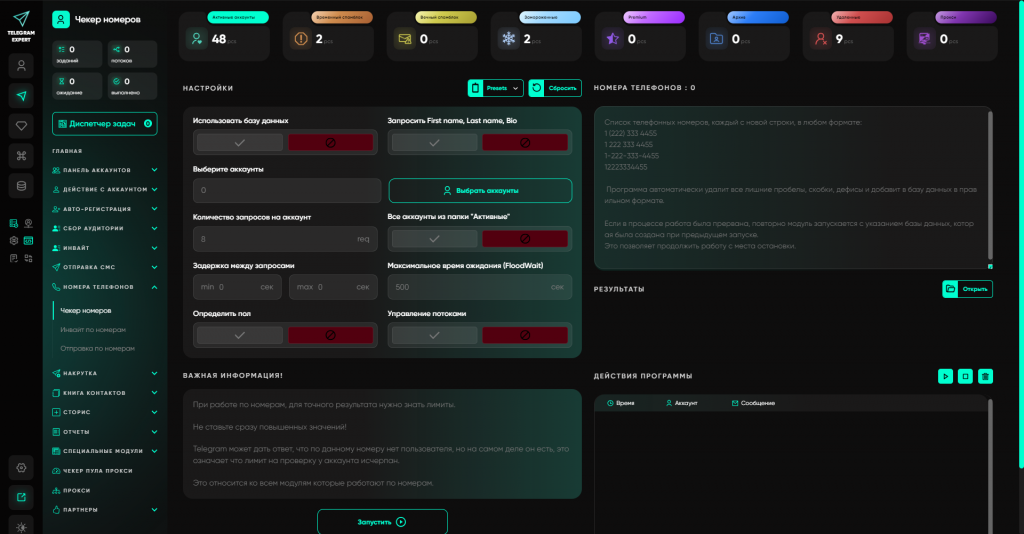Image resolution: width=1024 pixels, height=534 pixels.
Task: Click the Количество запросов на аккаунт field
Action: (280, 239)
